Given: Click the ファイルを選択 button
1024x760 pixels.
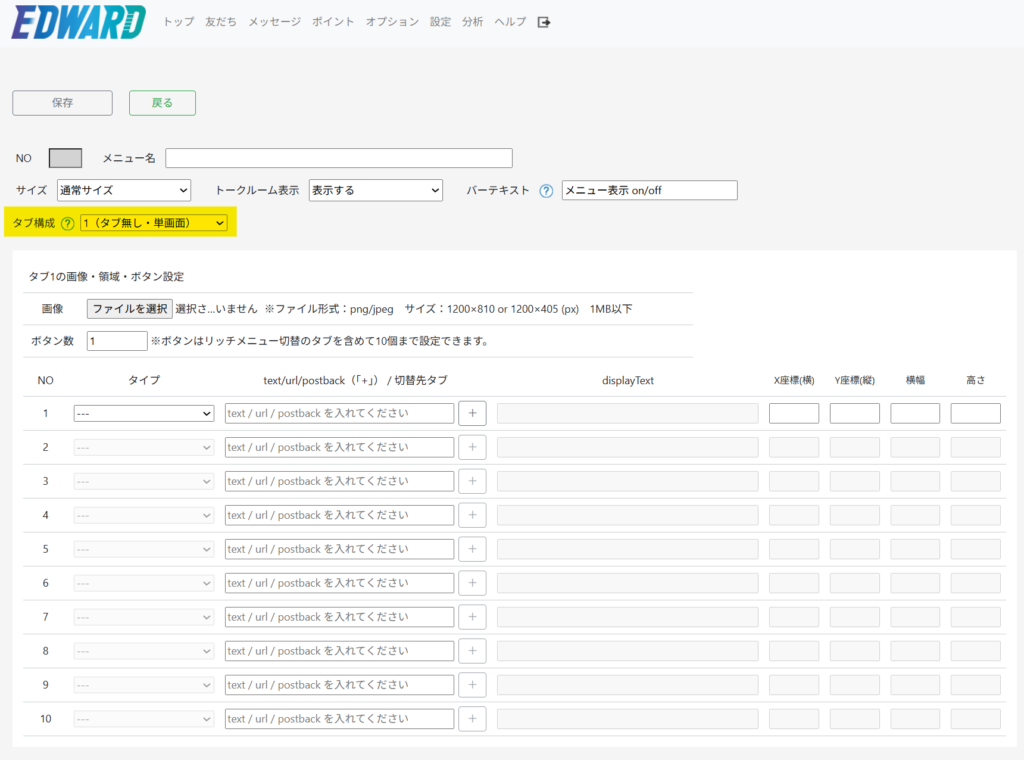Looking at the screenshot, I should (129, 309).
